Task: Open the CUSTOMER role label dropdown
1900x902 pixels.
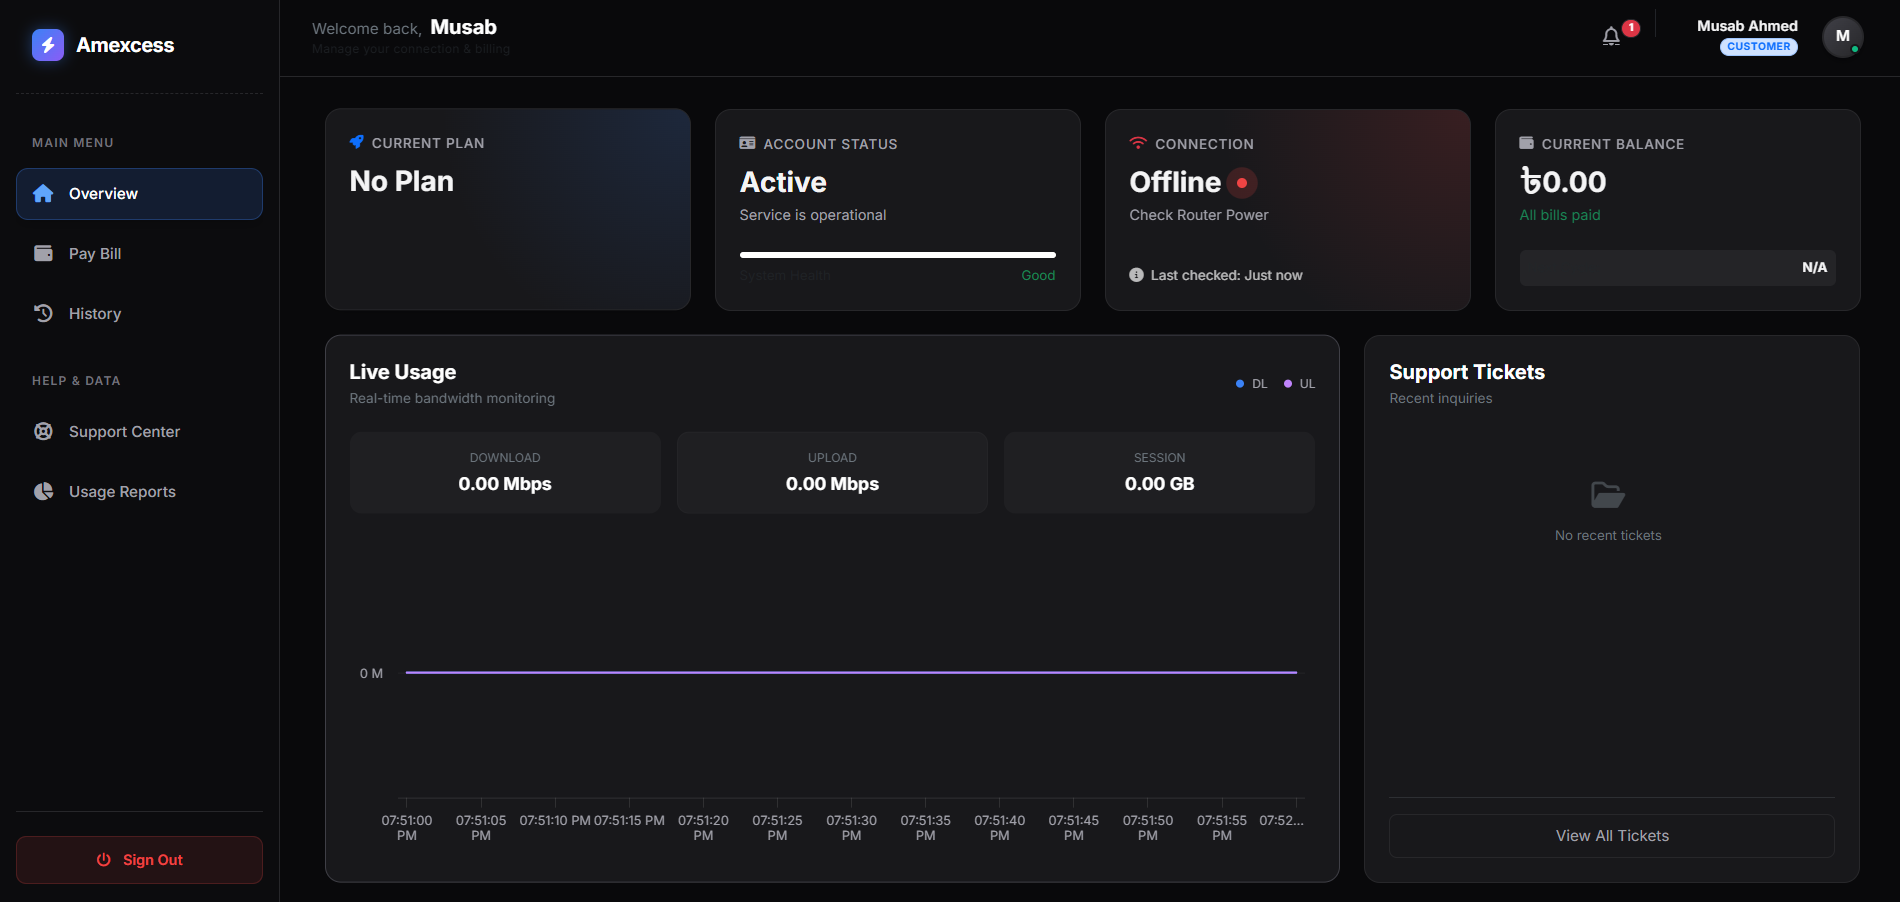Action: [x=1758, y=46]
